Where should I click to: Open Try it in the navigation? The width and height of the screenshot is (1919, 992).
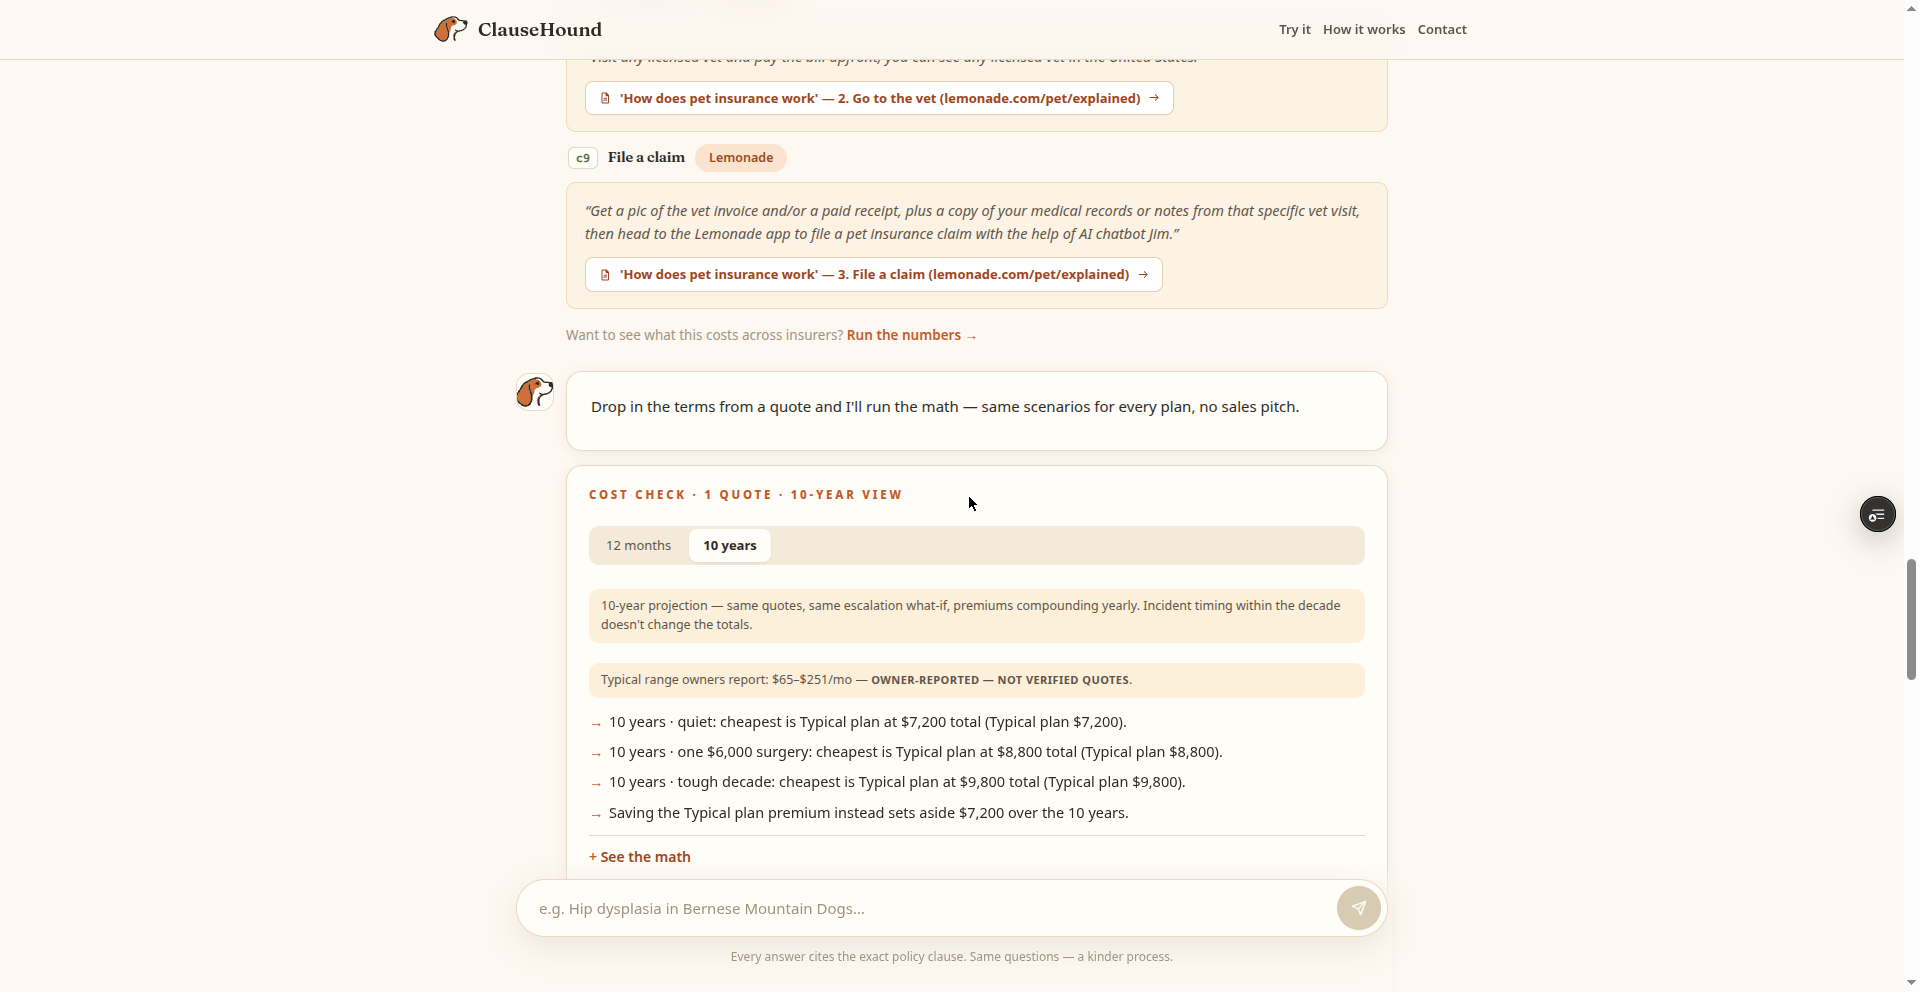(x=1294, y=29)
